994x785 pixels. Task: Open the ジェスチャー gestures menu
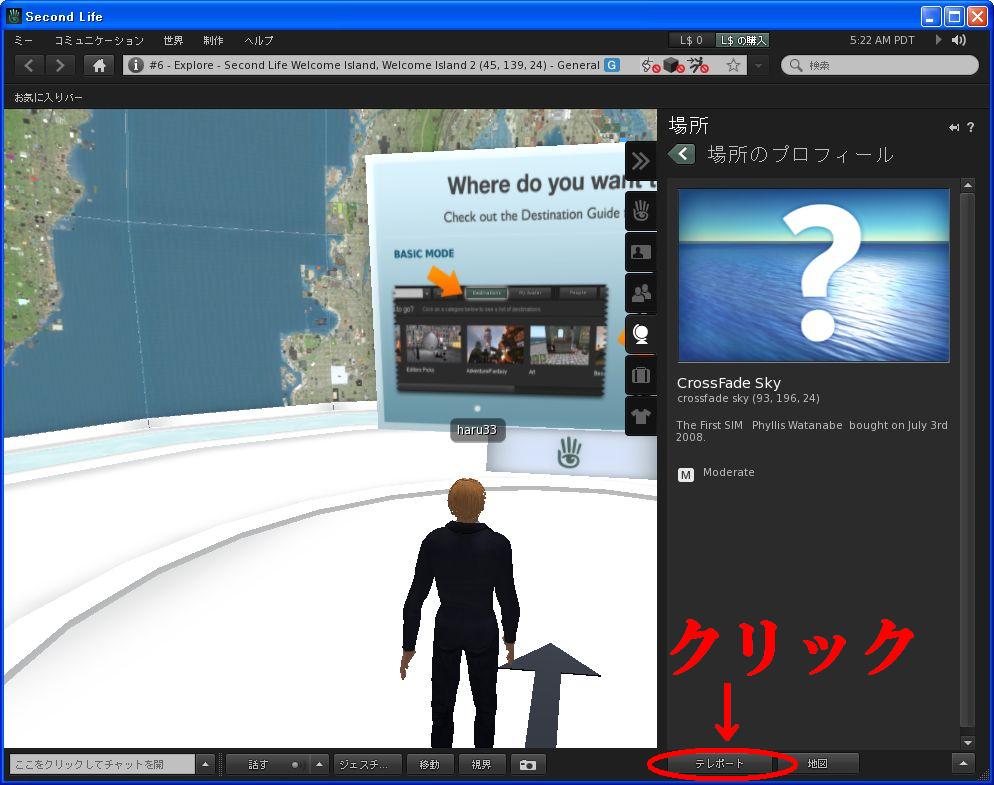tap(368, 765)
